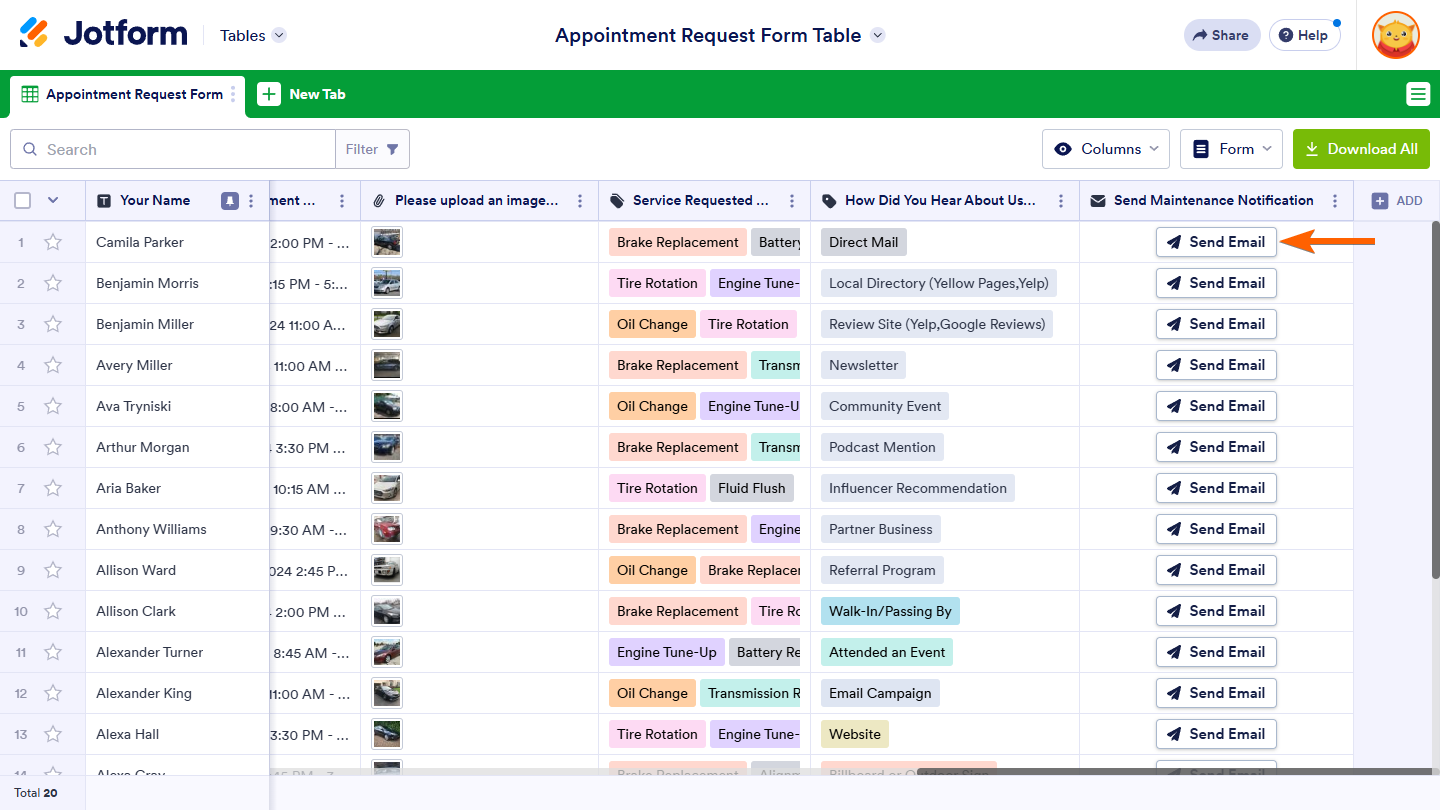Image resolution: width=1440 pixels, height=810 pixels.
Task: Click the Share button
Action: click(x=1223, y=35)
